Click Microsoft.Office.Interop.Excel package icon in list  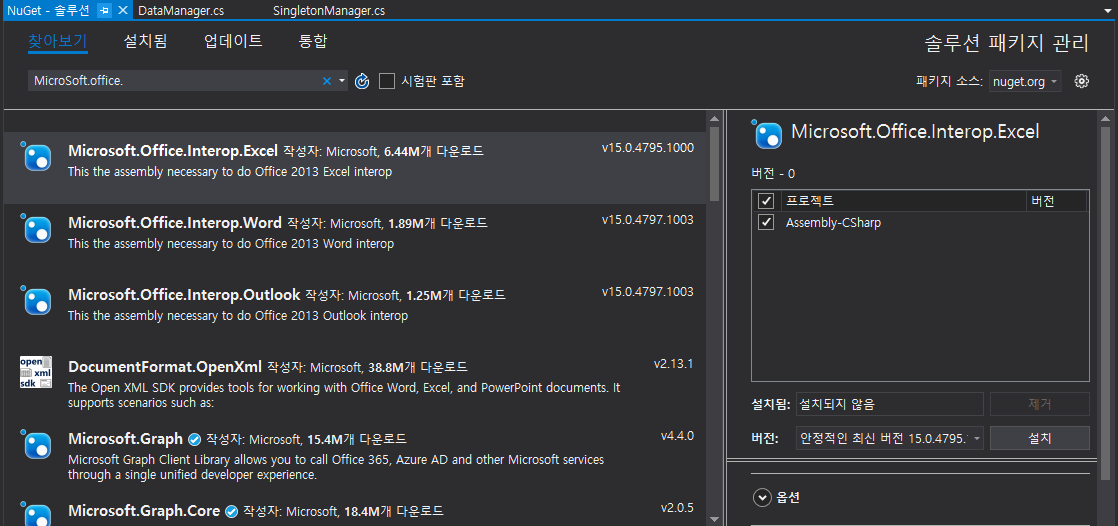click(37, 157)
